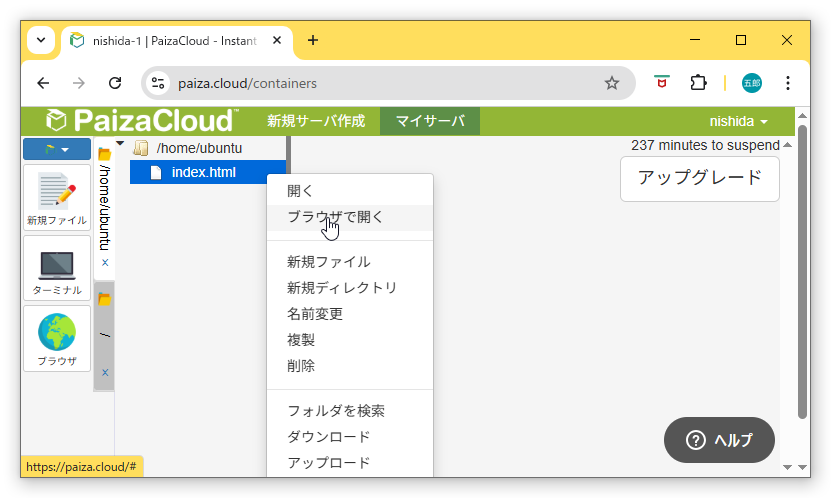Open the 五郎 Chrome profile avatar
Viewport: 831px width, 498px height.
click(x=752, y=83)
